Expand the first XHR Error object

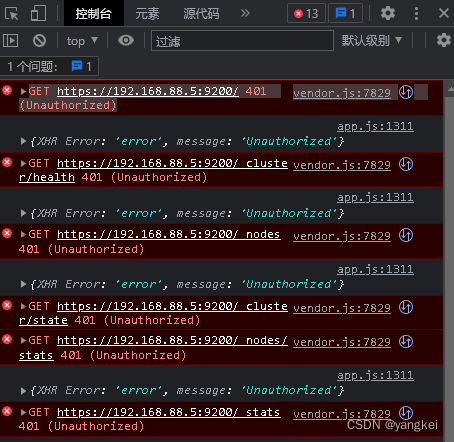23,141
